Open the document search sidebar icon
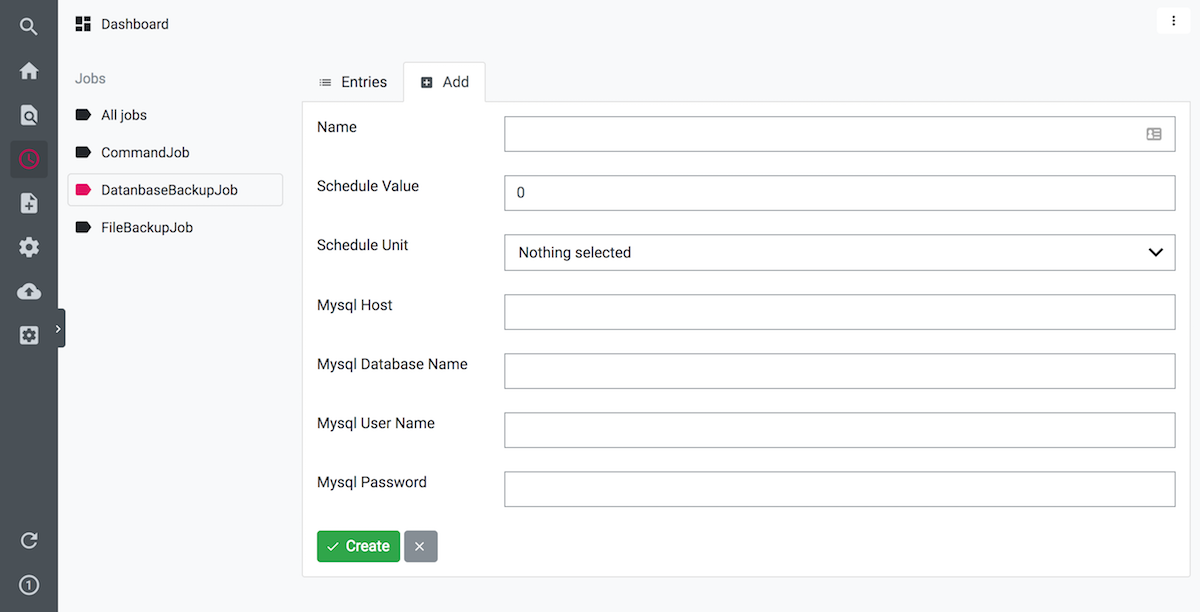 coord(29,115)
